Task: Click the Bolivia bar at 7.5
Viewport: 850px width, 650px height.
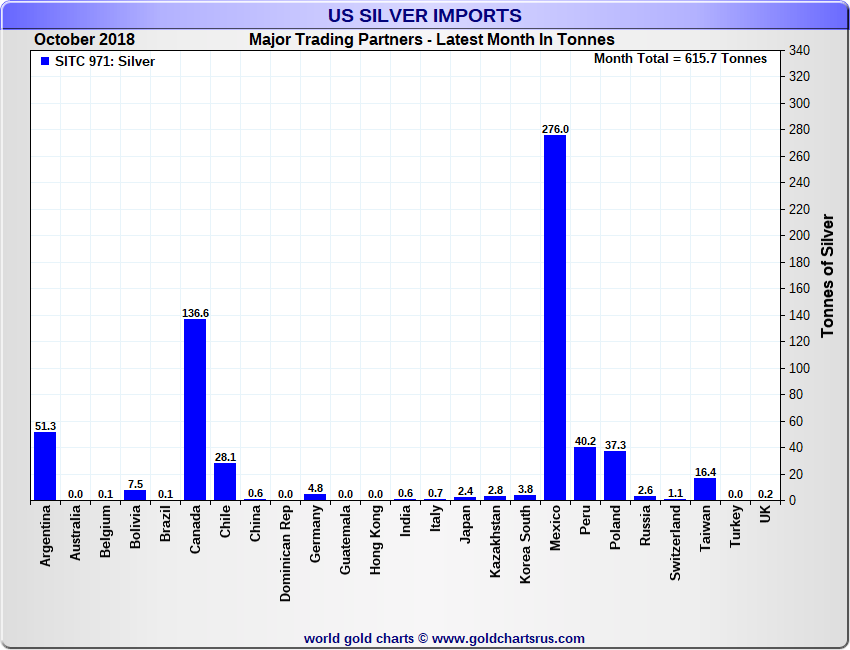Action: 135,495
